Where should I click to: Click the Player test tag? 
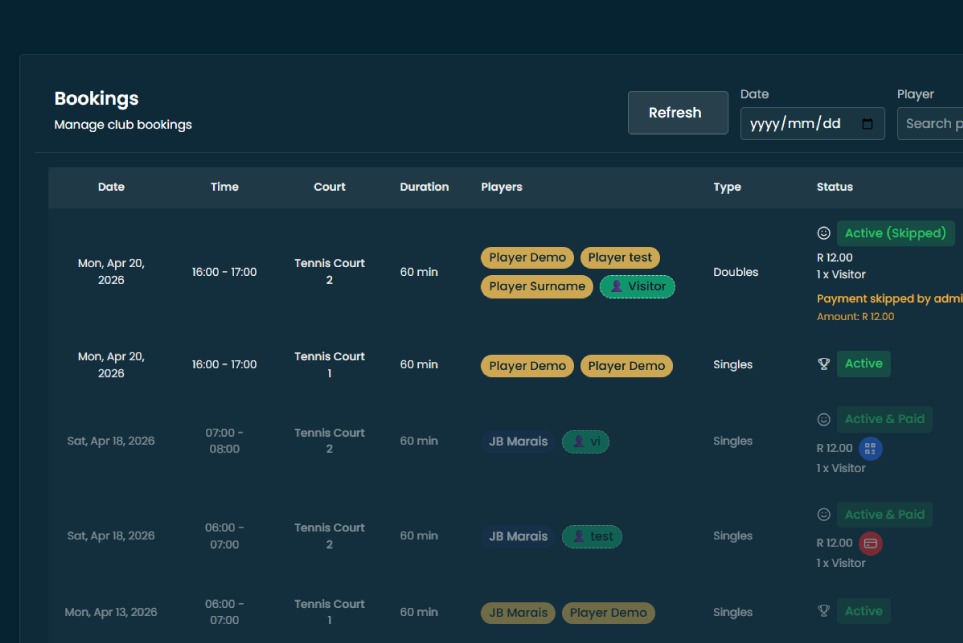[620, 257]
